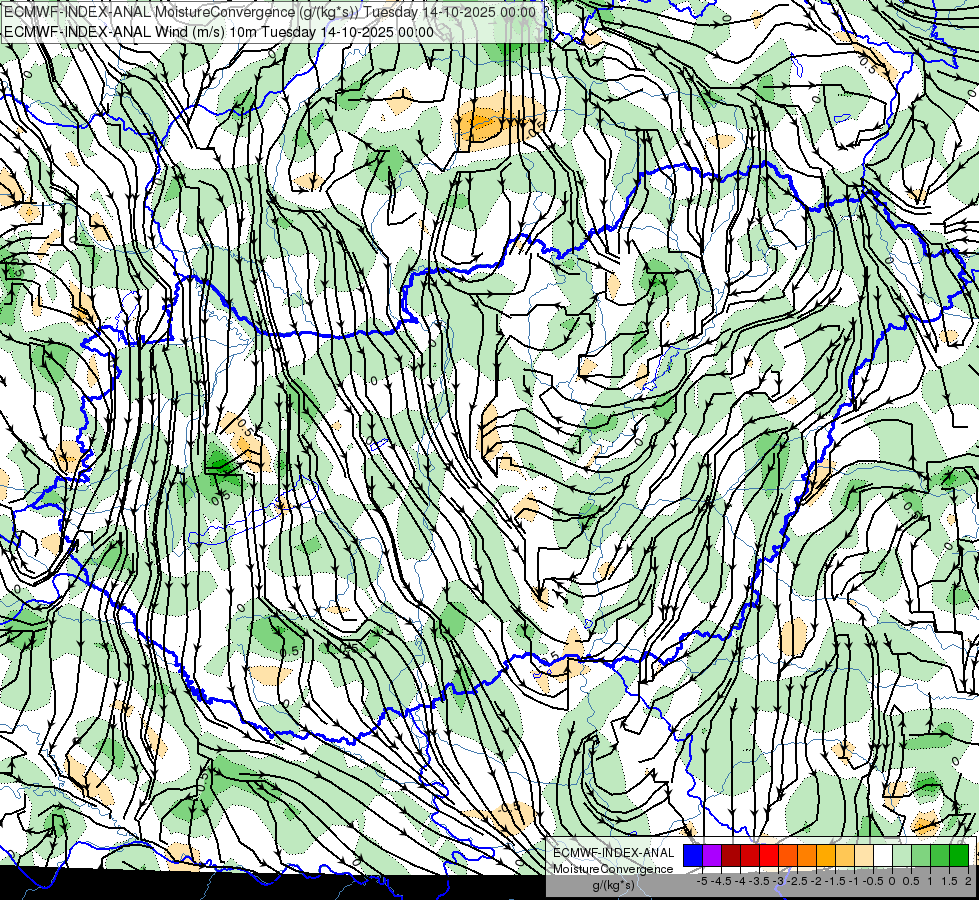Click the darkest red legend swatch
This screenshot has width=979, height=900.
[x=731, y=855]
